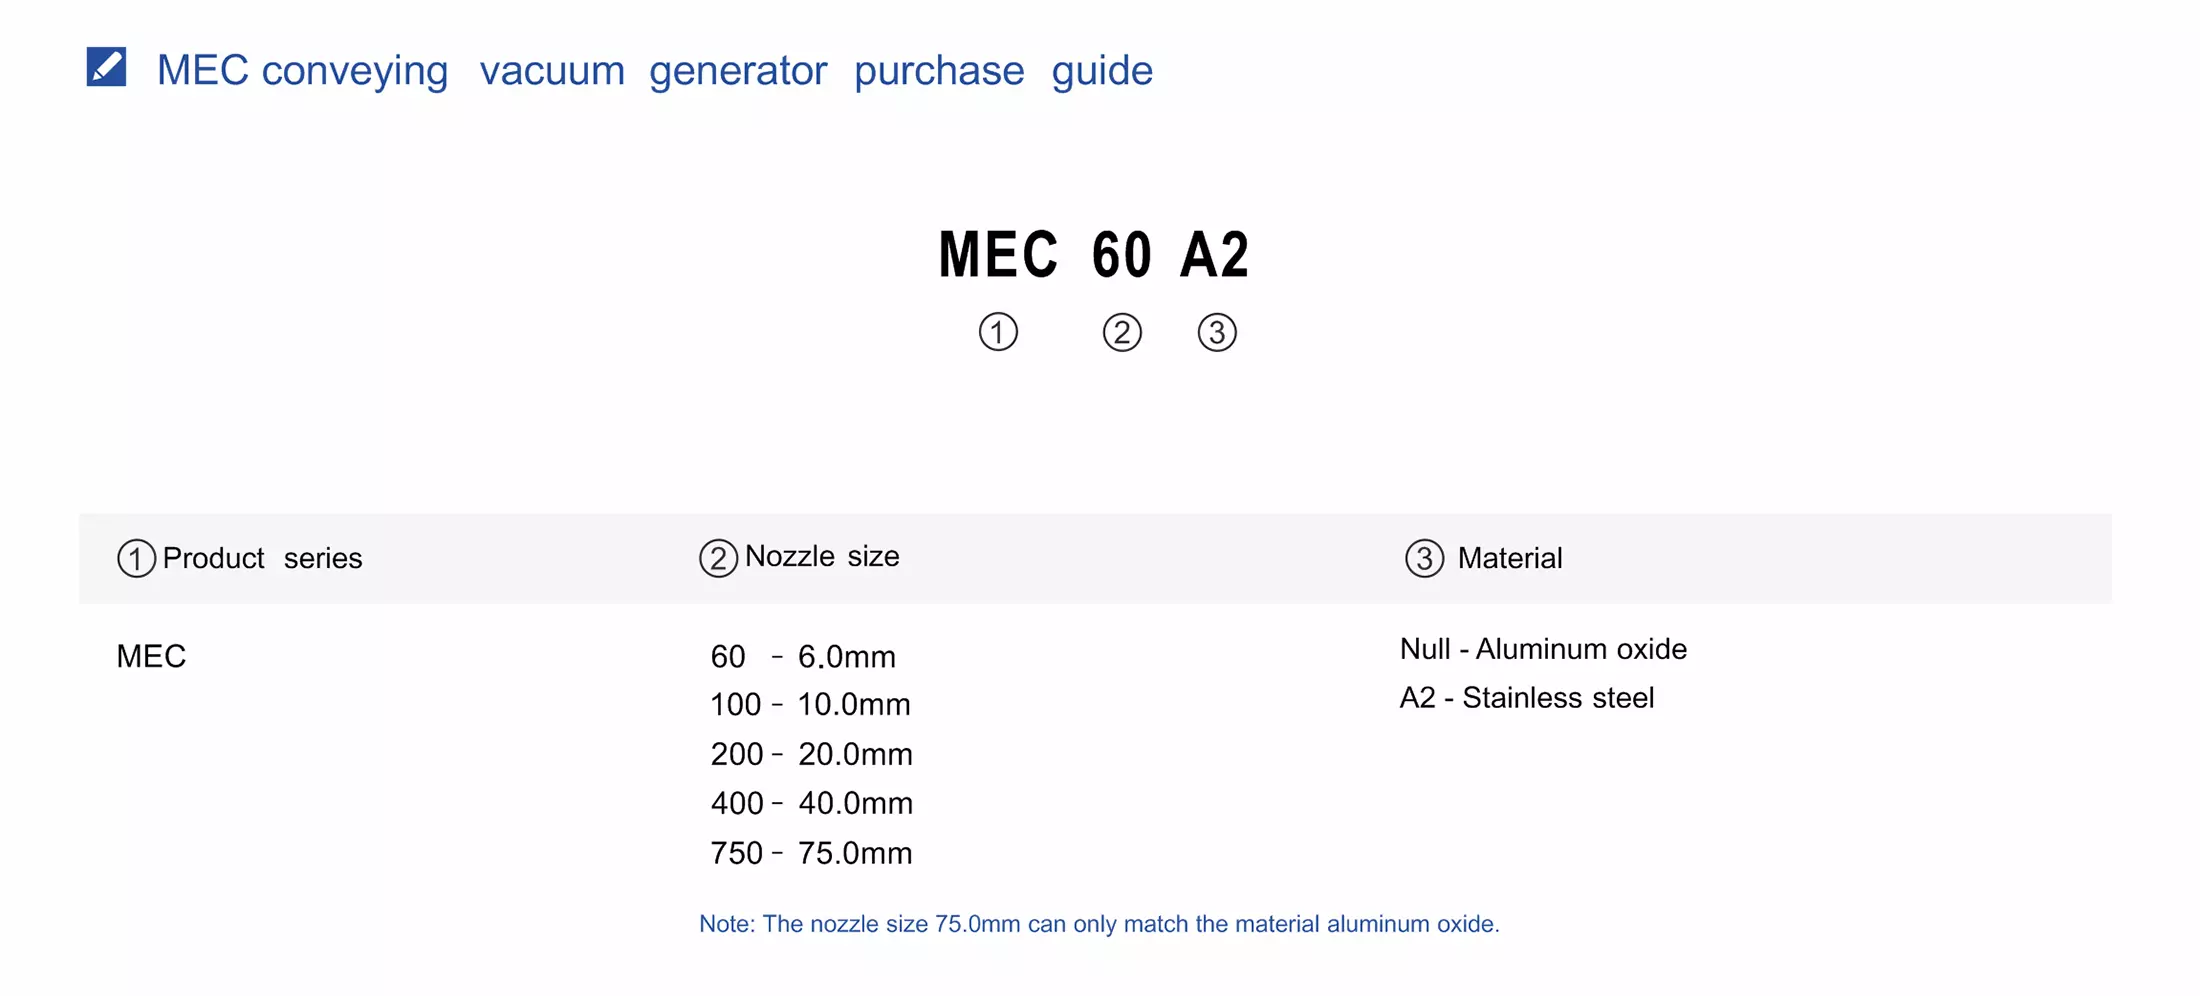Click the purchase guide heading text
Image resolution: width=2200 pixels, height=996 pixels.
654,70
